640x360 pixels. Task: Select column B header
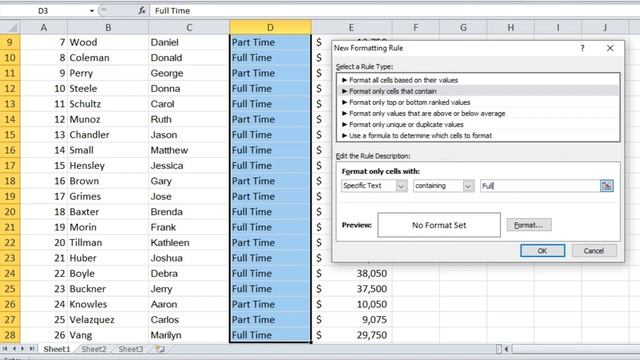(x=108, y=27)
